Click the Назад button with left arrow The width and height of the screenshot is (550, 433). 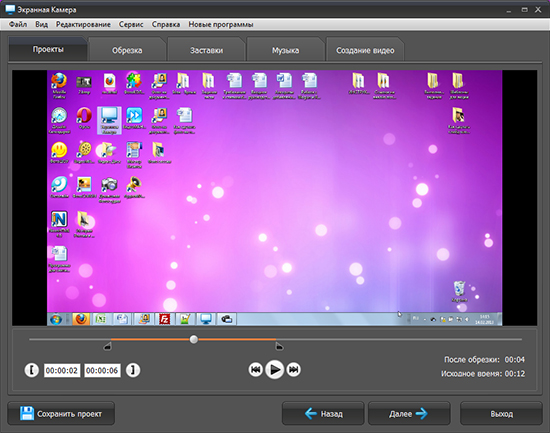pyautogui.click(x=323, y=414)
